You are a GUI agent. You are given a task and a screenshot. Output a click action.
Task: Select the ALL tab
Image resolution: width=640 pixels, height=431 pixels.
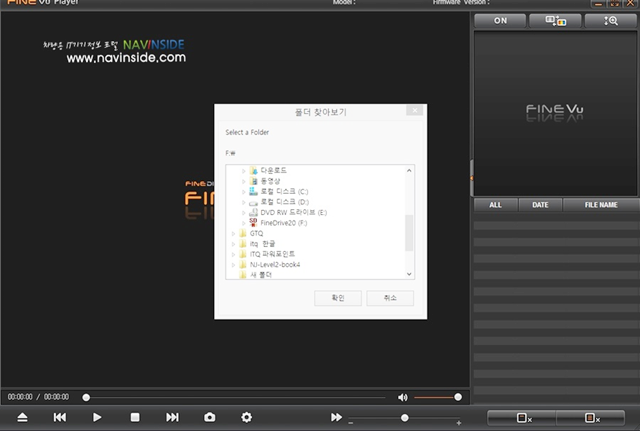coord(496,205)
